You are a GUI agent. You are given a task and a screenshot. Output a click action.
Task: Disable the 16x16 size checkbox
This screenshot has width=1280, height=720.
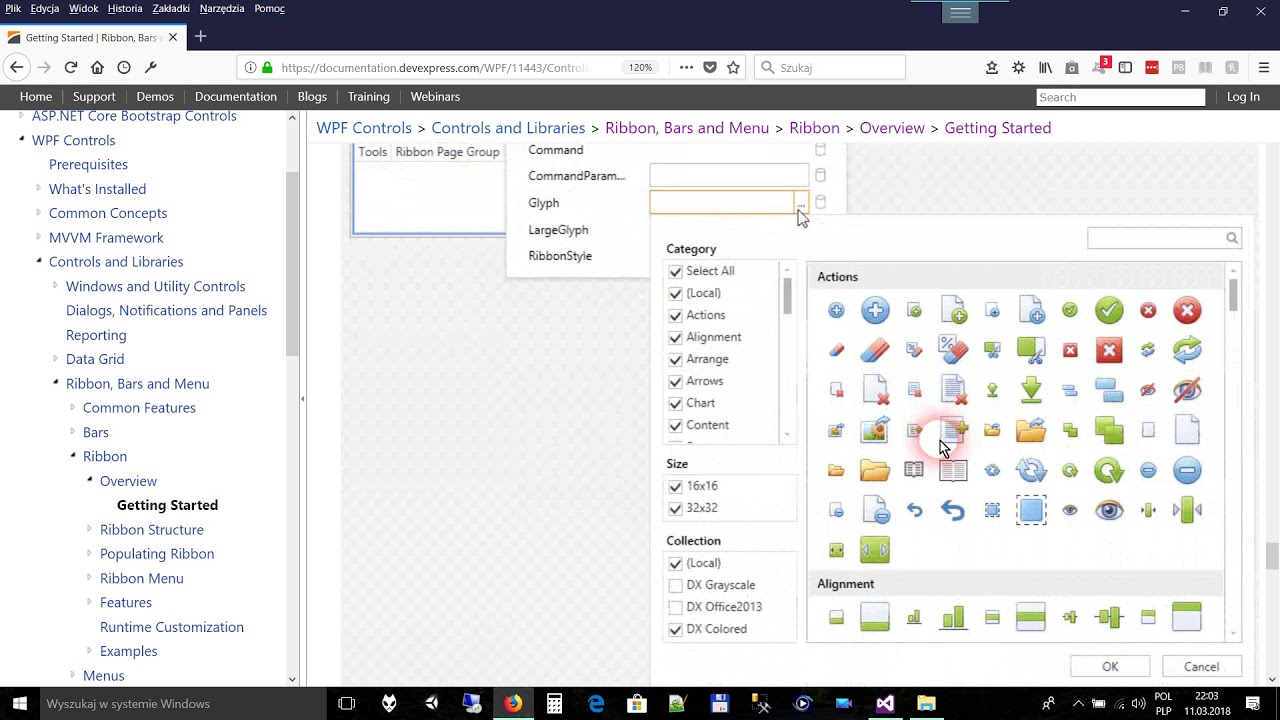[675, 486]
